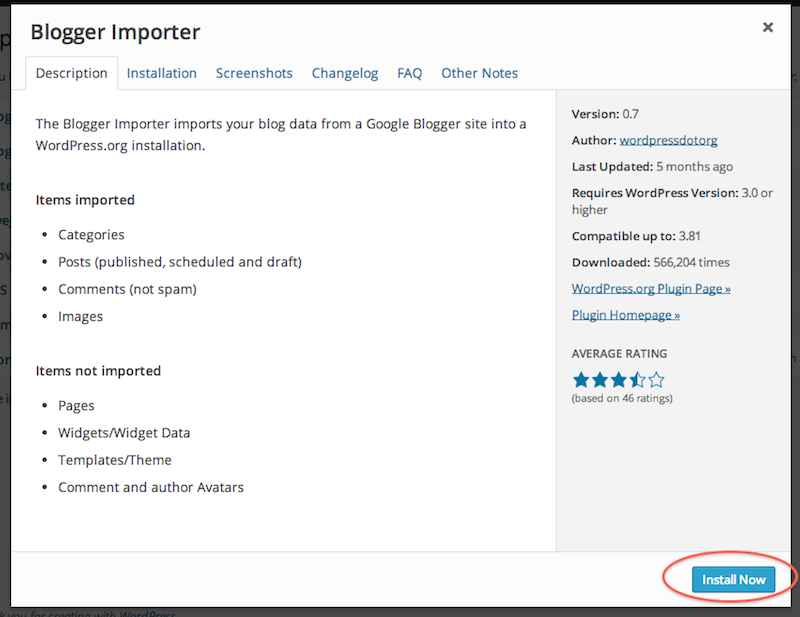The image size is (800, 617).
Task: Visit the WordPress.org Plugin Page link
Action: (x=651, y=288)
